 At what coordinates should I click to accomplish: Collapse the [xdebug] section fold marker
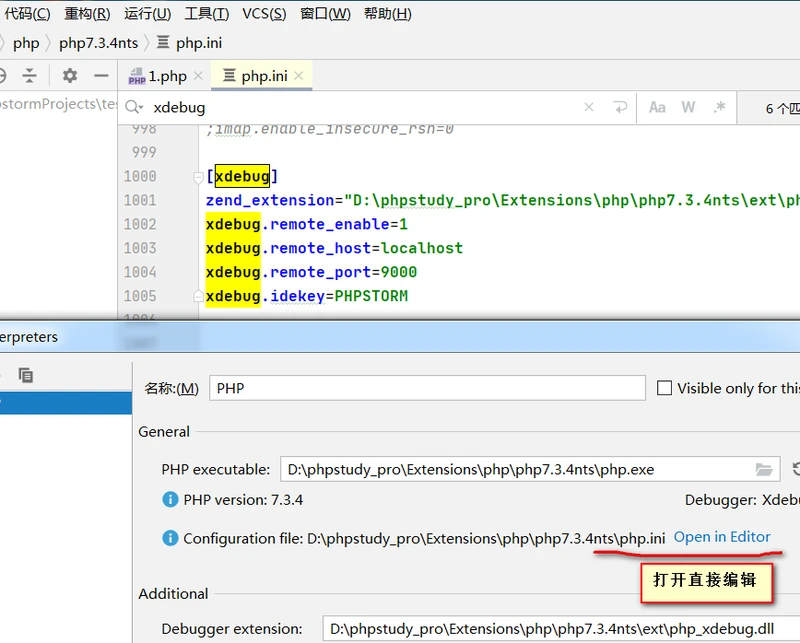click(198, 177)
